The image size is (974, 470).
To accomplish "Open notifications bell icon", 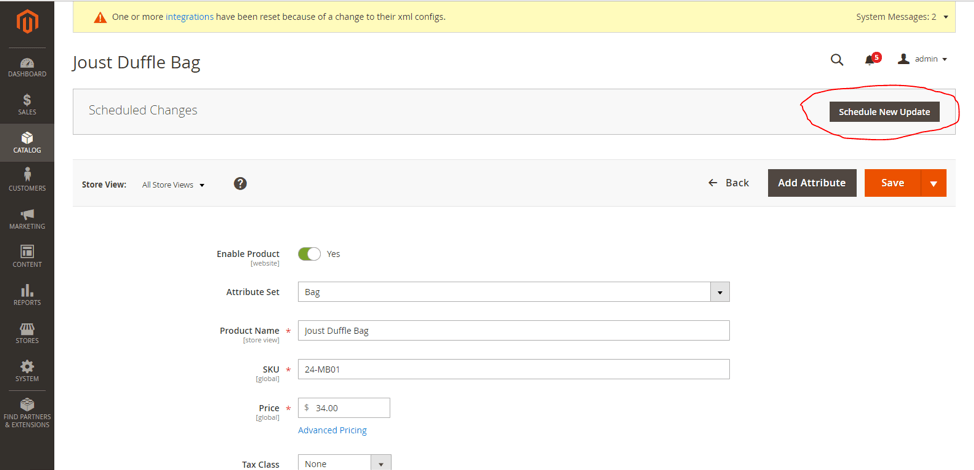I will (x=871, y=60).
